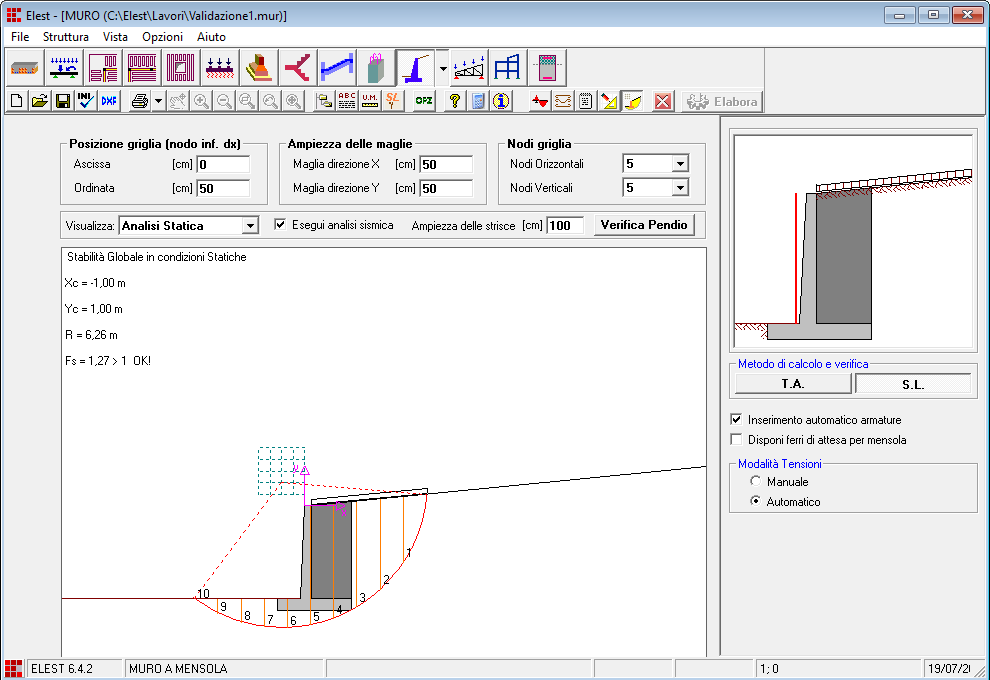The height and width of the screenshot is (680, 990).
Task: Open the Struttura menu
Action: point(66,37)
